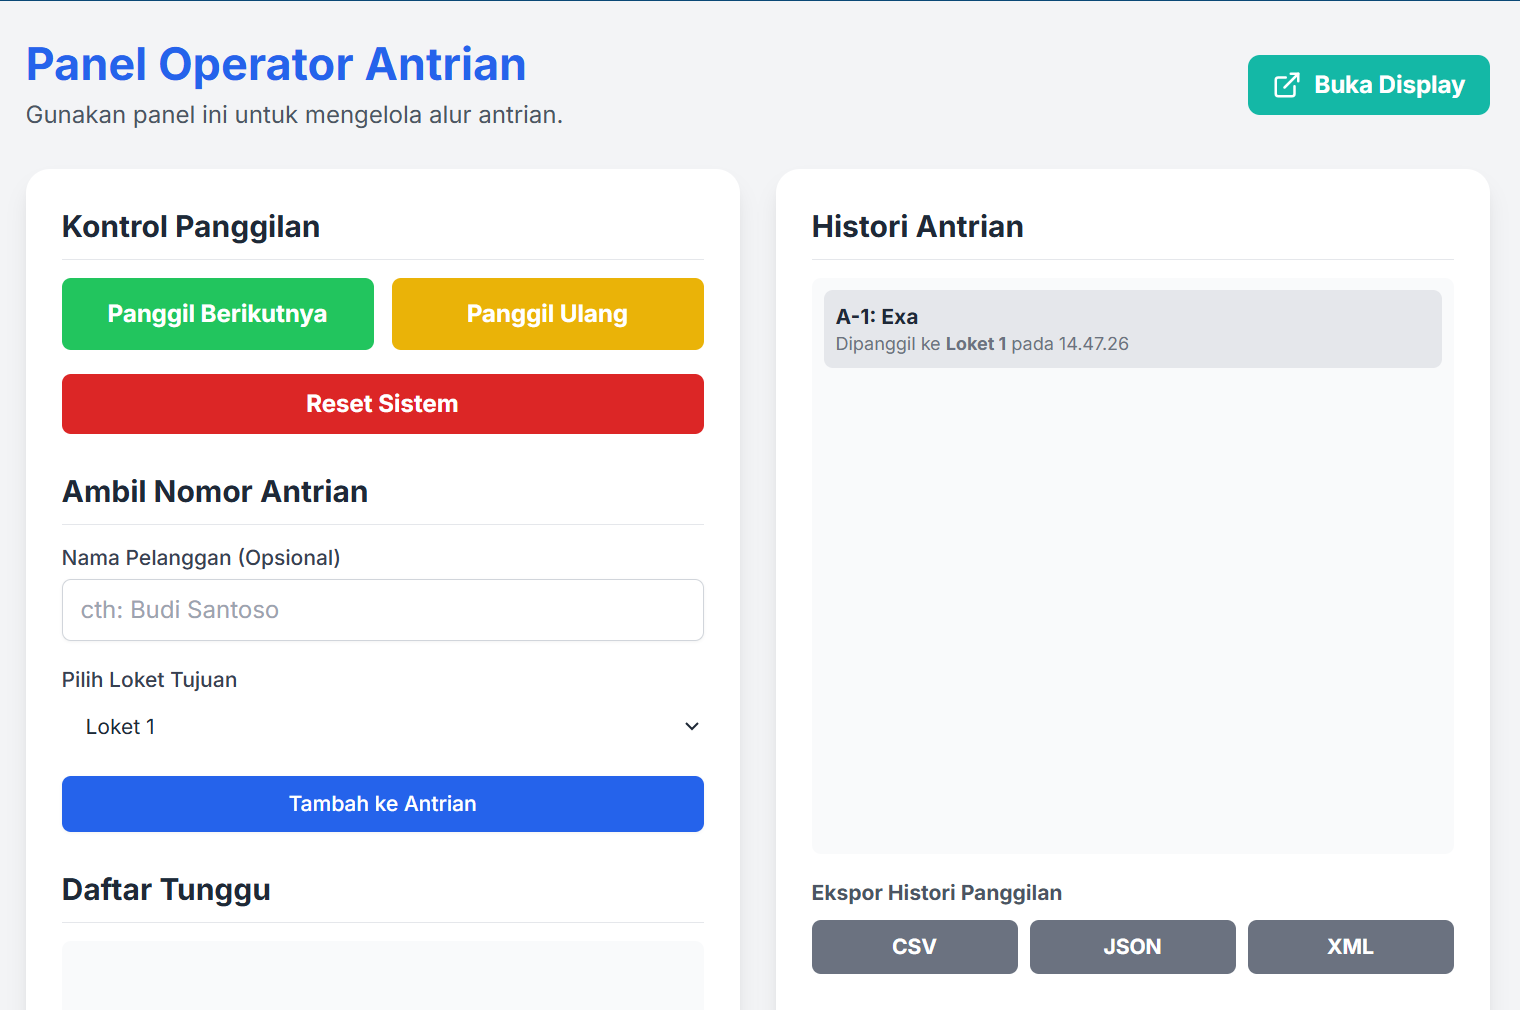
Task: Select the A-1: Exa history entry
Action: [x=1132, y=329]
